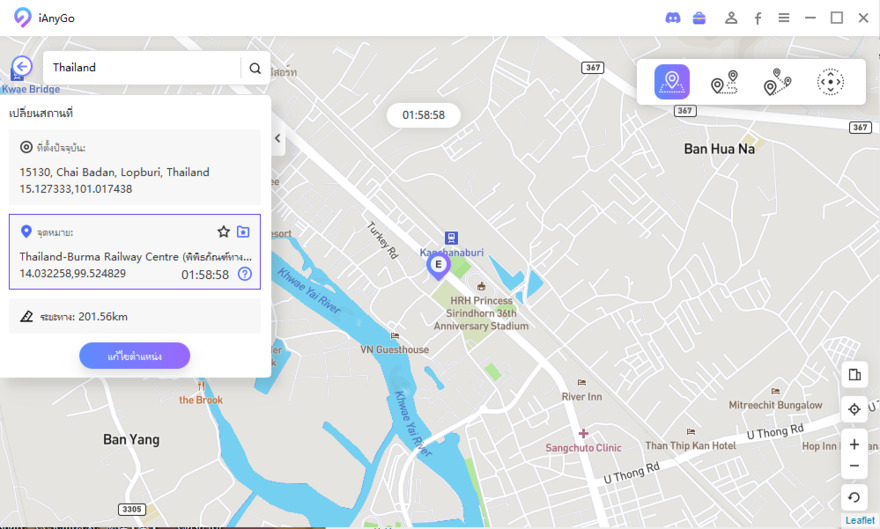Click the River Inn map label
Viewport: 880px width, 529px height.
pyautogui.click(x=582, y=397)
